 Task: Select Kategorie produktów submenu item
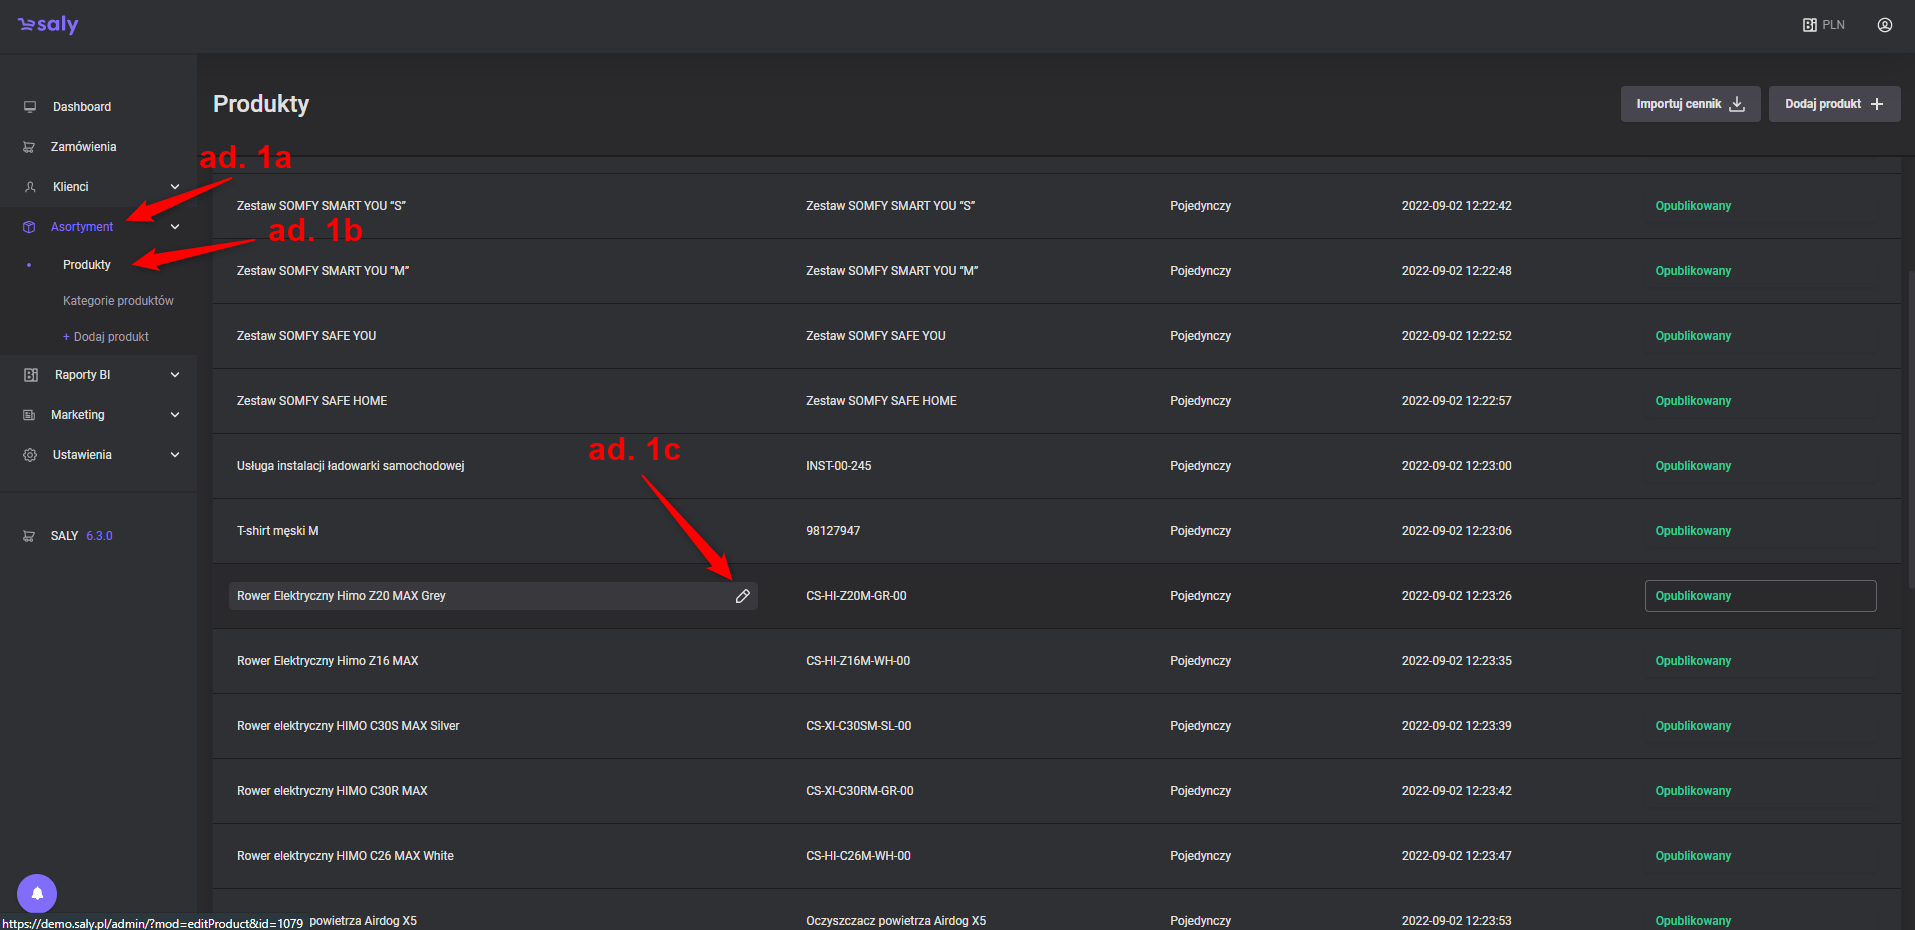tap(118, 301)
